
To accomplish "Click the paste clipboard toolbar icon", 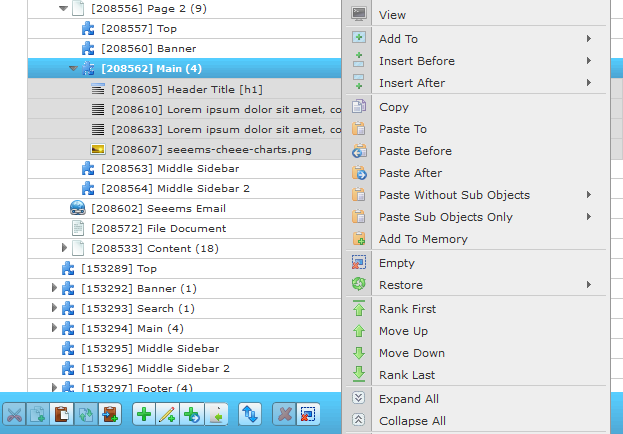I will coord(62,415).
